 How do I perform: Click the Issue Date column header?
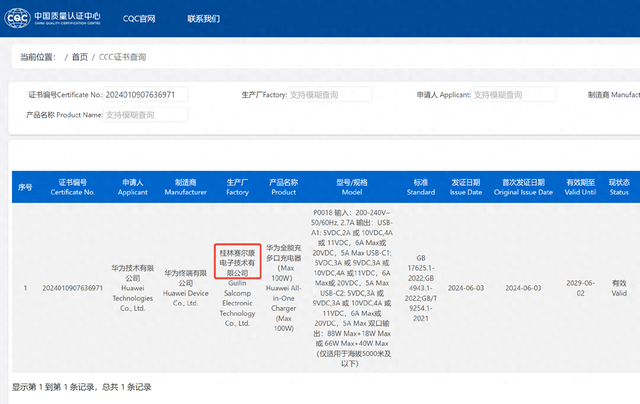click(x=466, y=187)
